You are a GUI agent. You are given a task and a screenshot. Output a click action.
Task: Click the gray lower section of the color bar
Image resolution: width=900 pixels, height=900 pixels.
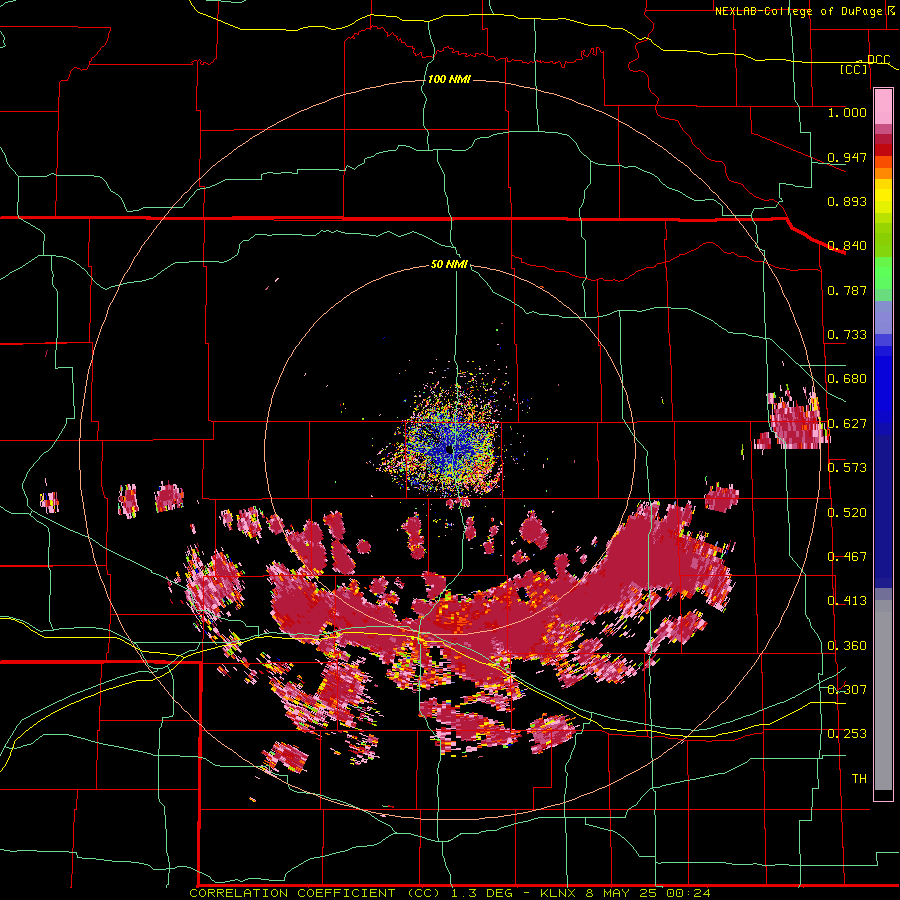[883, 695]
